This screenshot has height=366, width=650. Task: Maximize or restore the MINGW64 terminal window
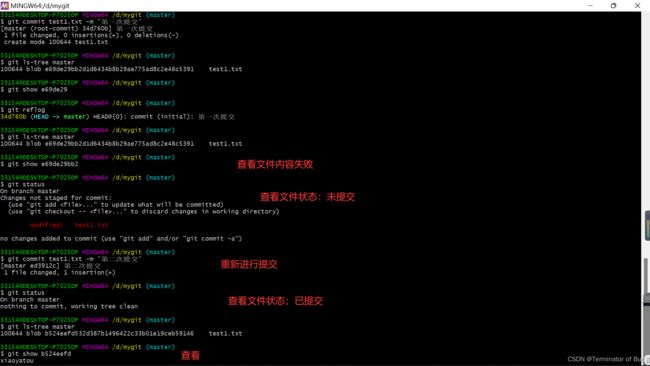click(614, 5)
